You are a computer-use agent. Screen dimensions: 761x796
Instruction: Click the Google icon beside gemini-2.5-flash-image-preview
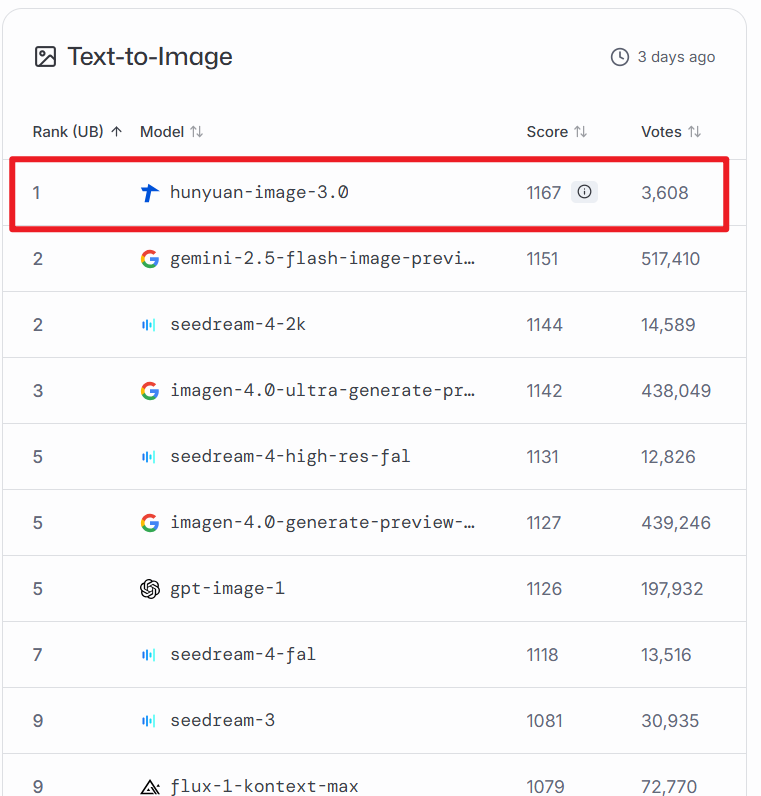pos(150,259)
